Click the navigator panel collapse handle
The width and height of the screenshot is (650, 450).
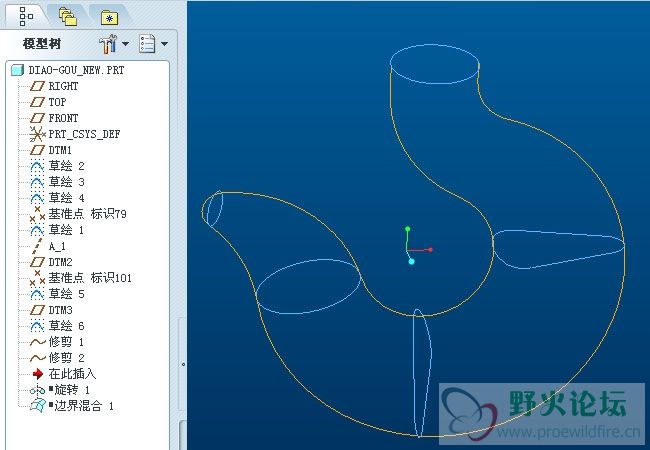pyautogui.click(x=183, y=365)
